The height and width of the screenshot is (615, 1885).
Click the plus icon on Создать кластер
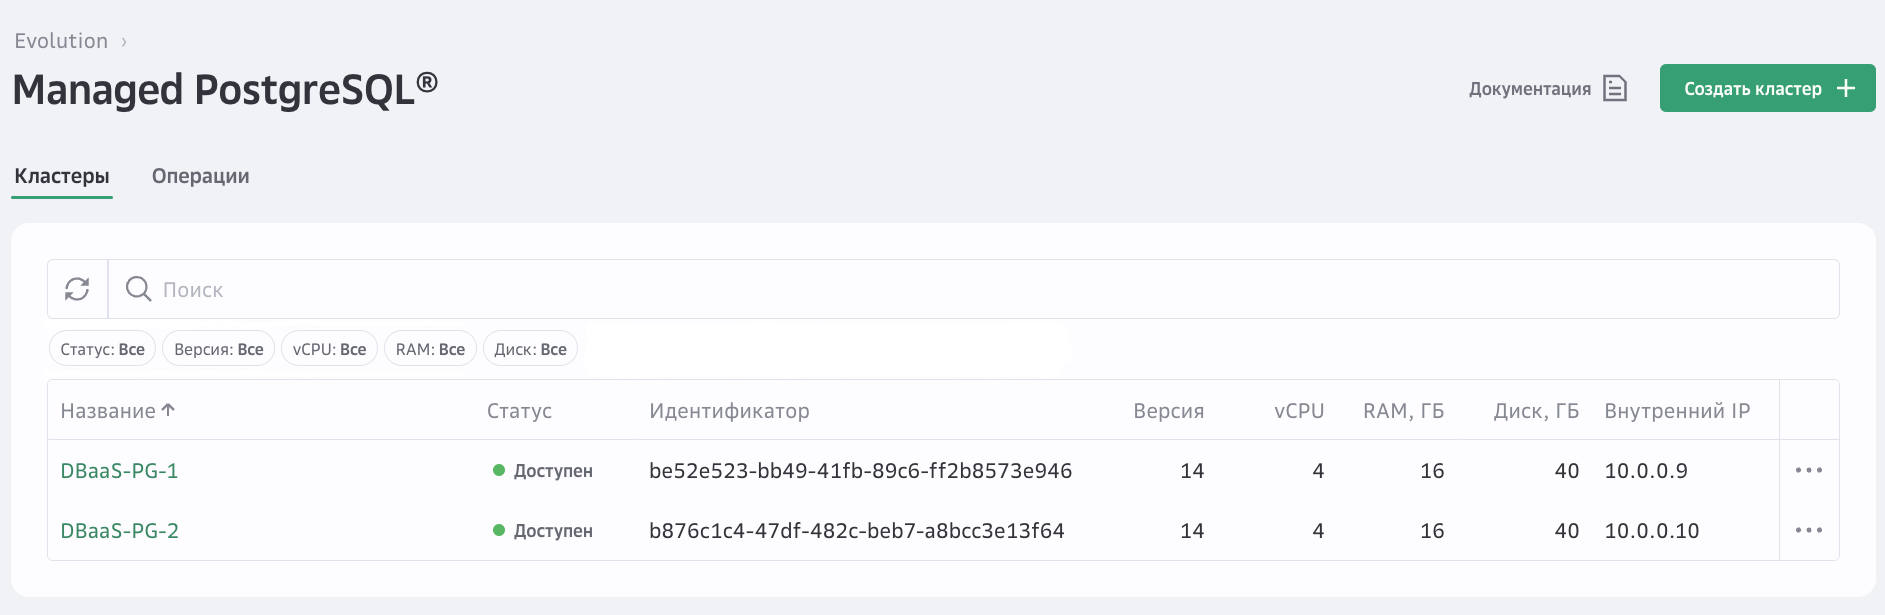click(x=1845, y=88)
